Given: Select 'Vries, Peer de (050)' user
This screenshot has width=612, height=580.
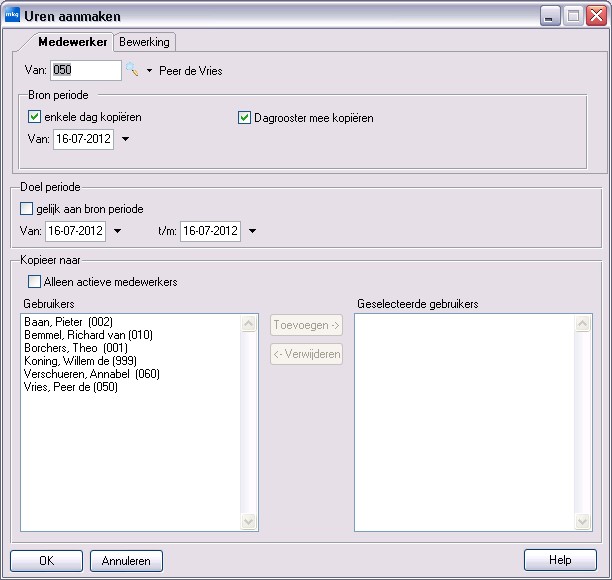Looking at the screenshot, I should [71, 387].
